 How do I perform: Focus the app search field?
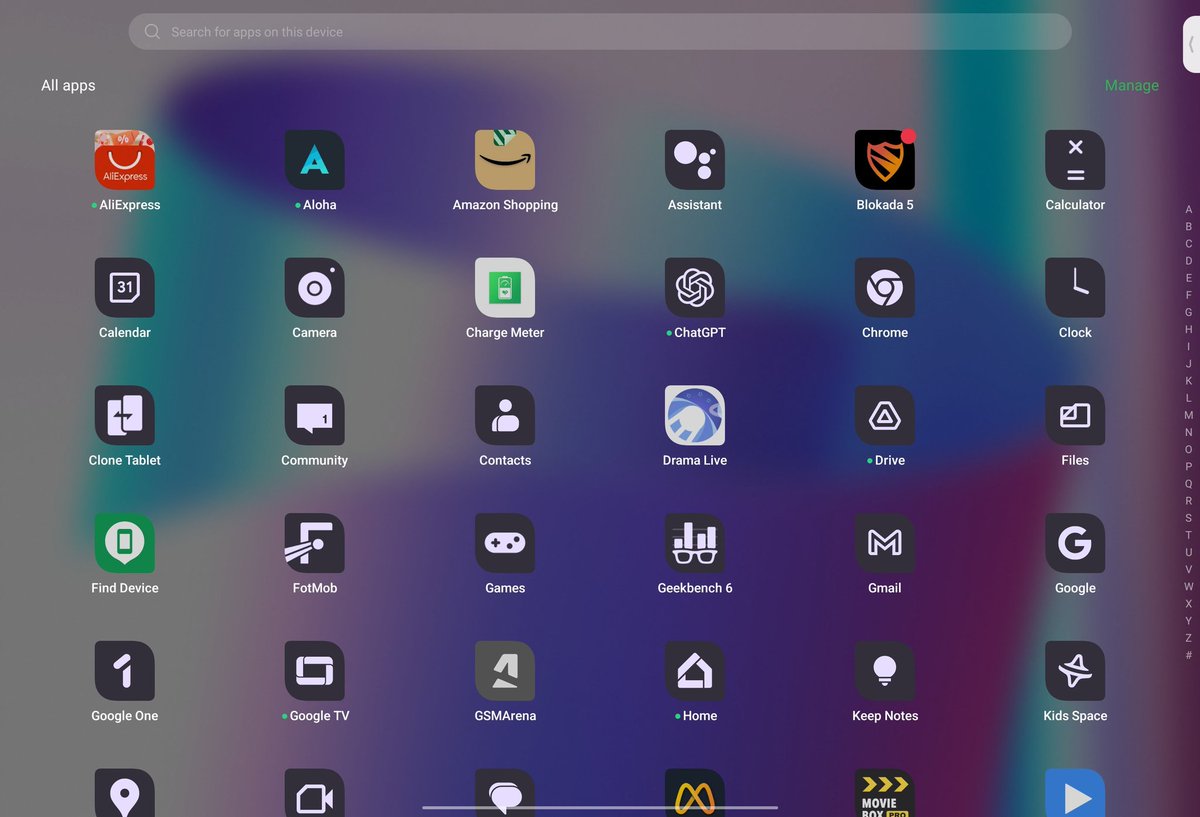click(x=600, y=32)
